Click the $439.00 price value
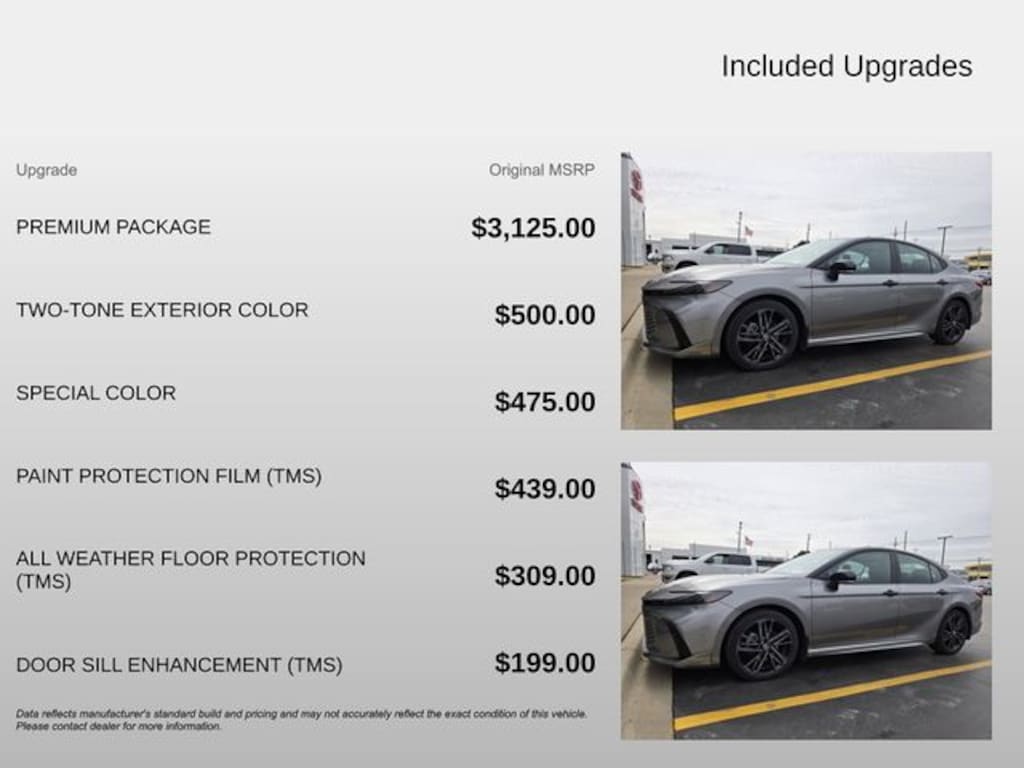Viewport: 1024px width, 768px height. (544, 489)
